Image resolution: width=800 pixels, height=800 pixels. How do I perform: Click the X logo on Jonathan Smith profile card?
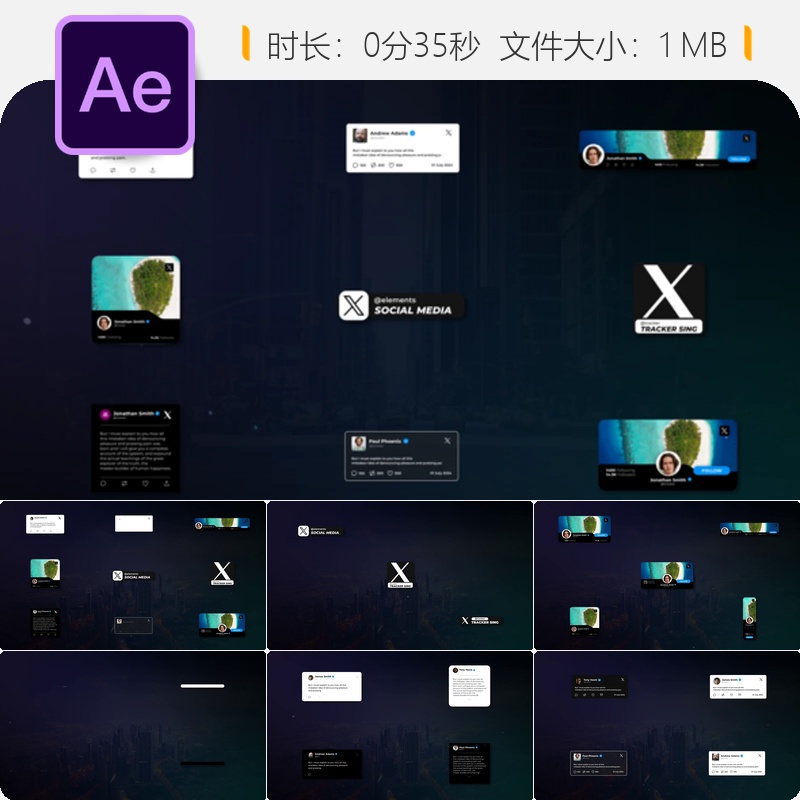[x=169, y=267]
